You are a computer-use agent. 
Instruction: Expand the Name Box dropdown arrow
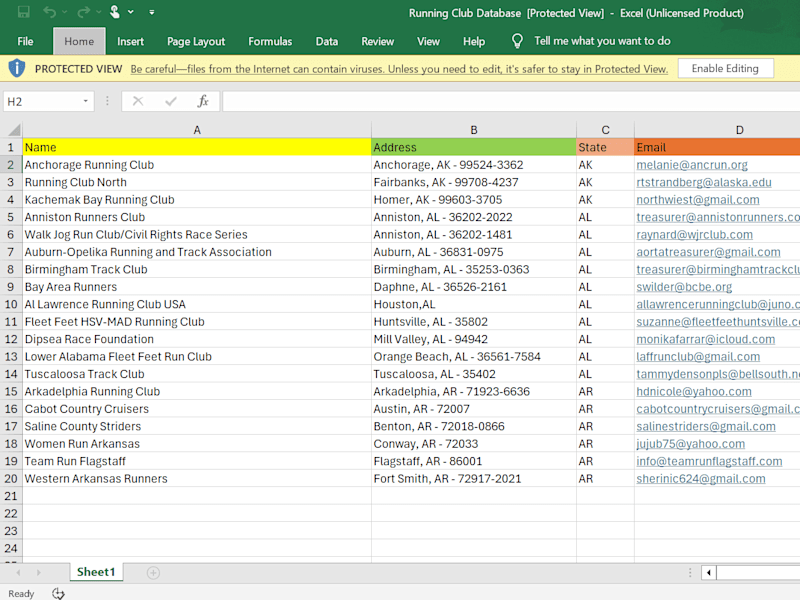pos(86,102)
